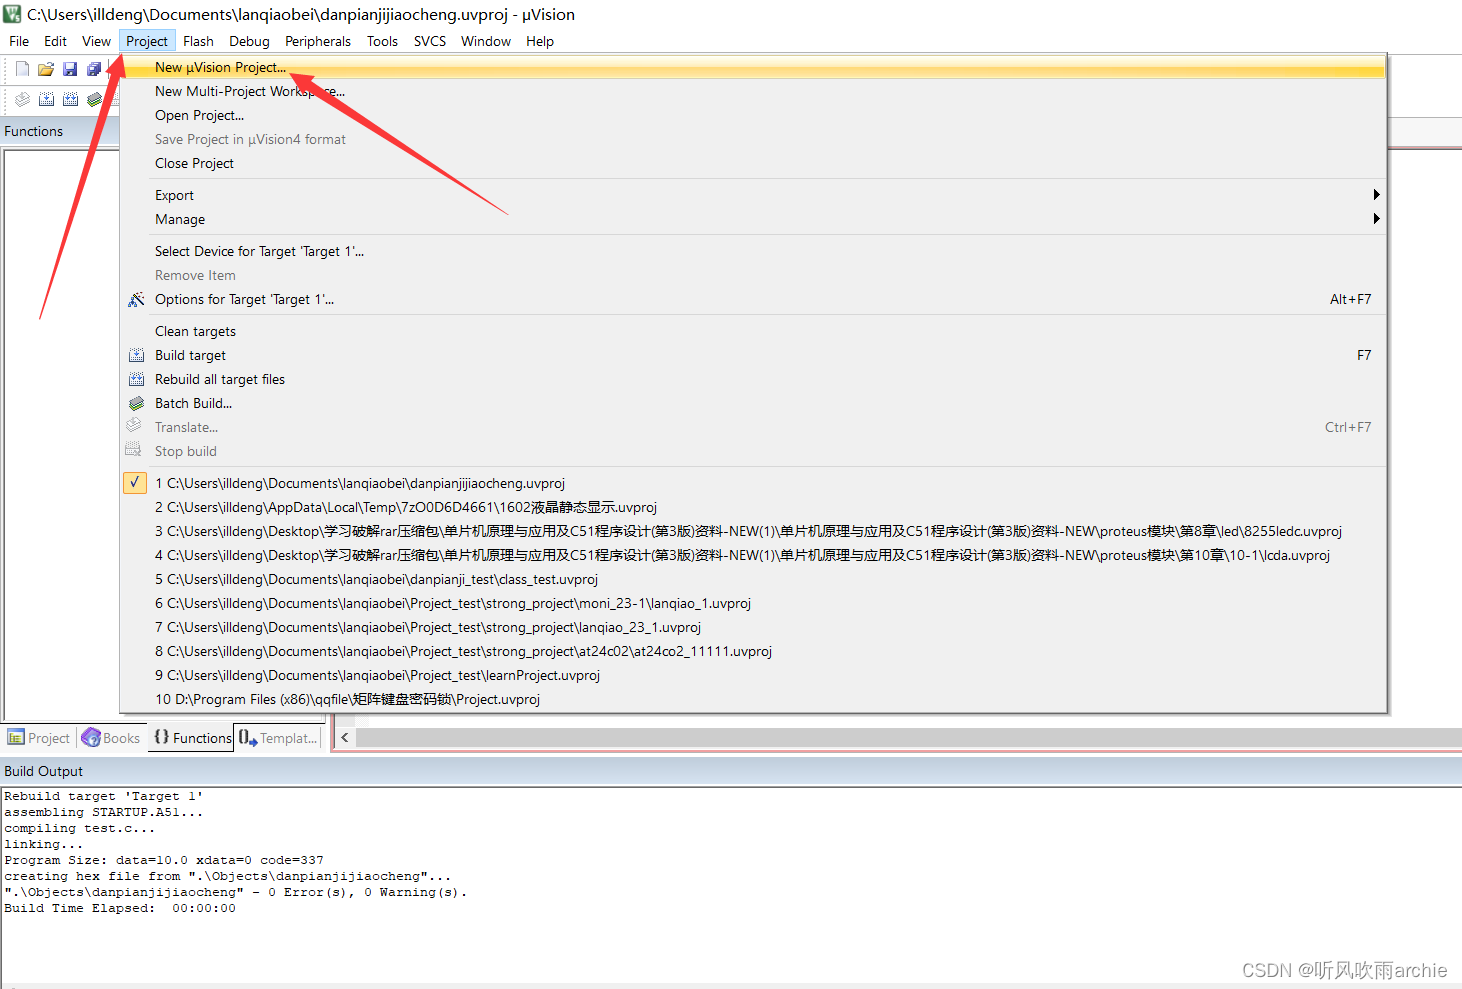Select Clean targets menu entry
This screenshot has height=989, width=1462.
tap(753, 331)
